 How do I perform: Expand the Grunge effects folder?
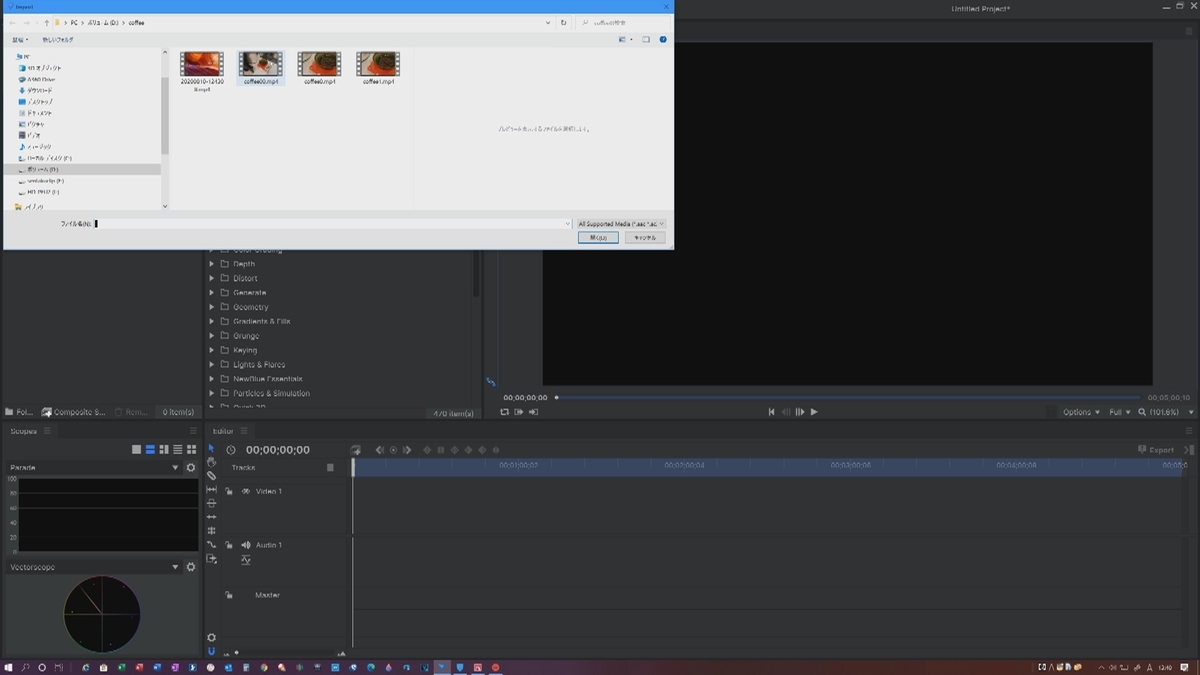[x=211, y=336]
